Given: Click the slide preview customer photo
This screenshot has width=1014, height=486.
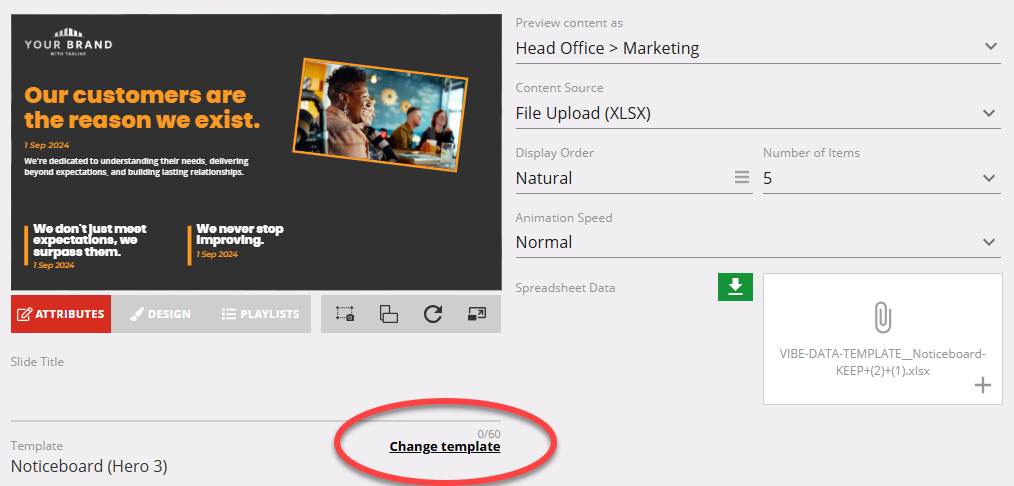Looking at the screenshot, I should coord(383,113).
